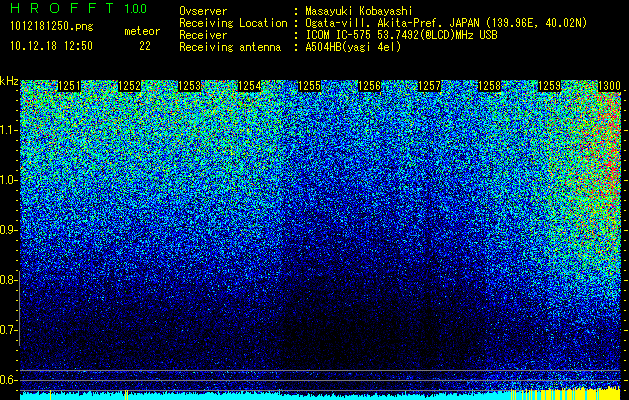Click the 0.8 frequency axis label
The width and height of the screenshot is (629, 400).
click(7, 280)
